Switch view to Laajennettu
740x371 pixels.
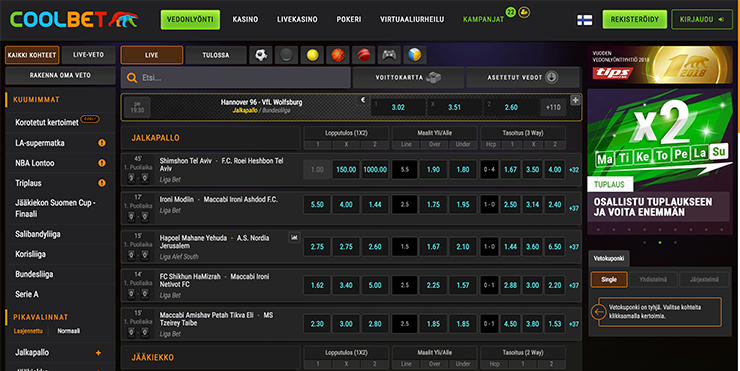tap(28, 331)
